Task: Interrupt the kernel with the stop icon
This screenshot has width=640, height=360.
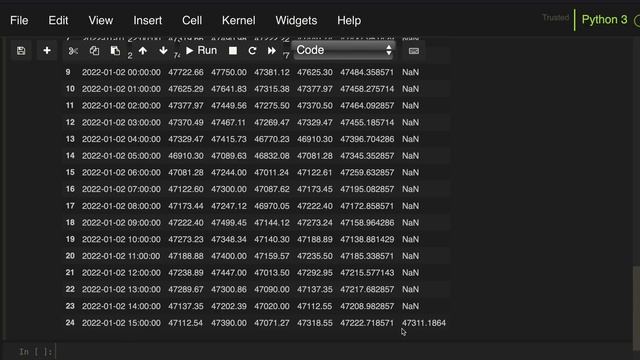Action: 233,51
